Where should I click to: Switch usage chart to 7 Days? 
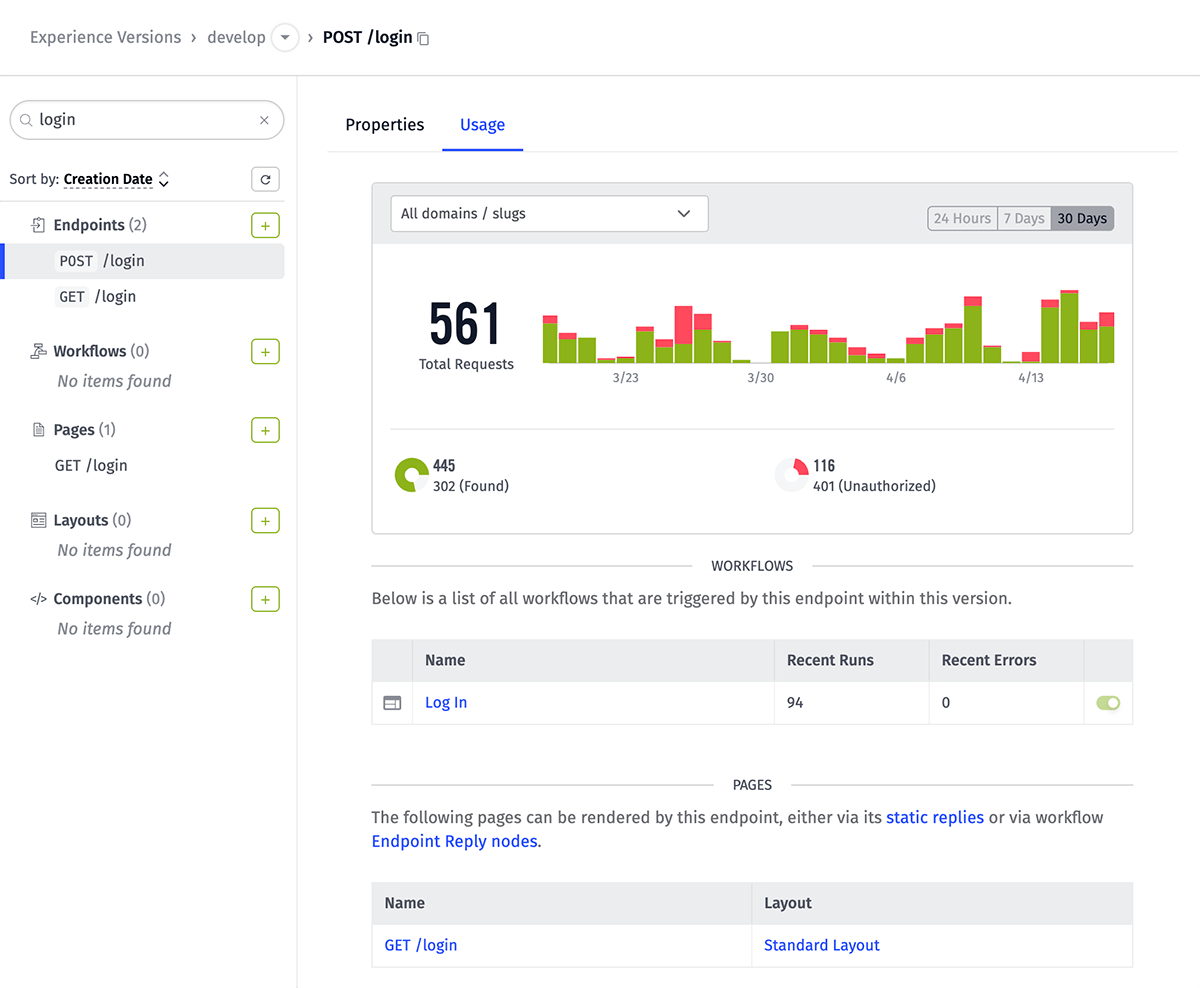1024,217
